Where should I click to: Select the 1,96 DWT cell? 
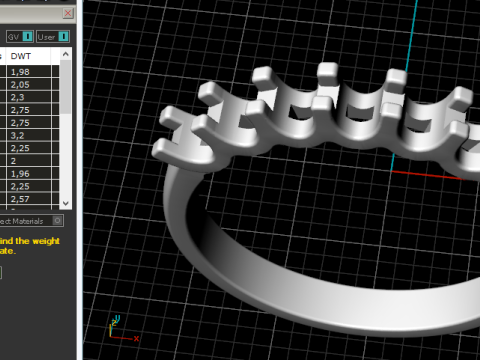pyautogui.click(x=29, y=173)
